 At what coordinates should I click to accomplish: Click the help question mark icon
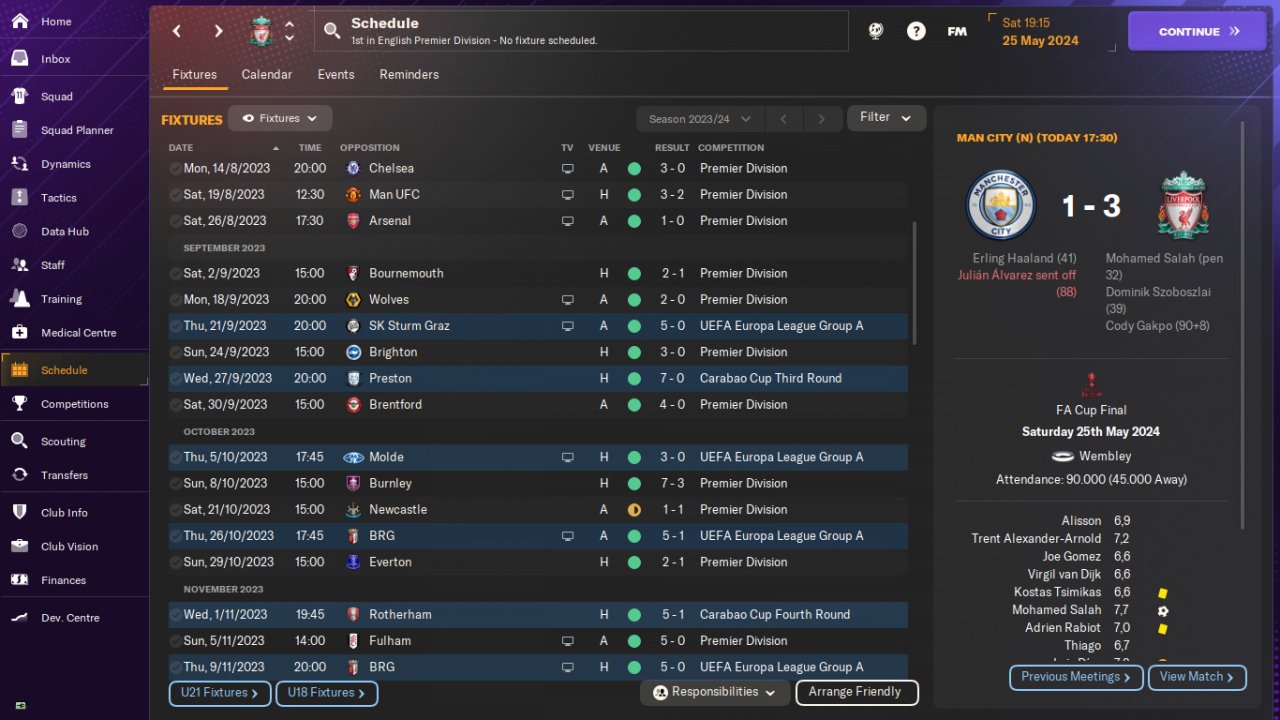916,31
